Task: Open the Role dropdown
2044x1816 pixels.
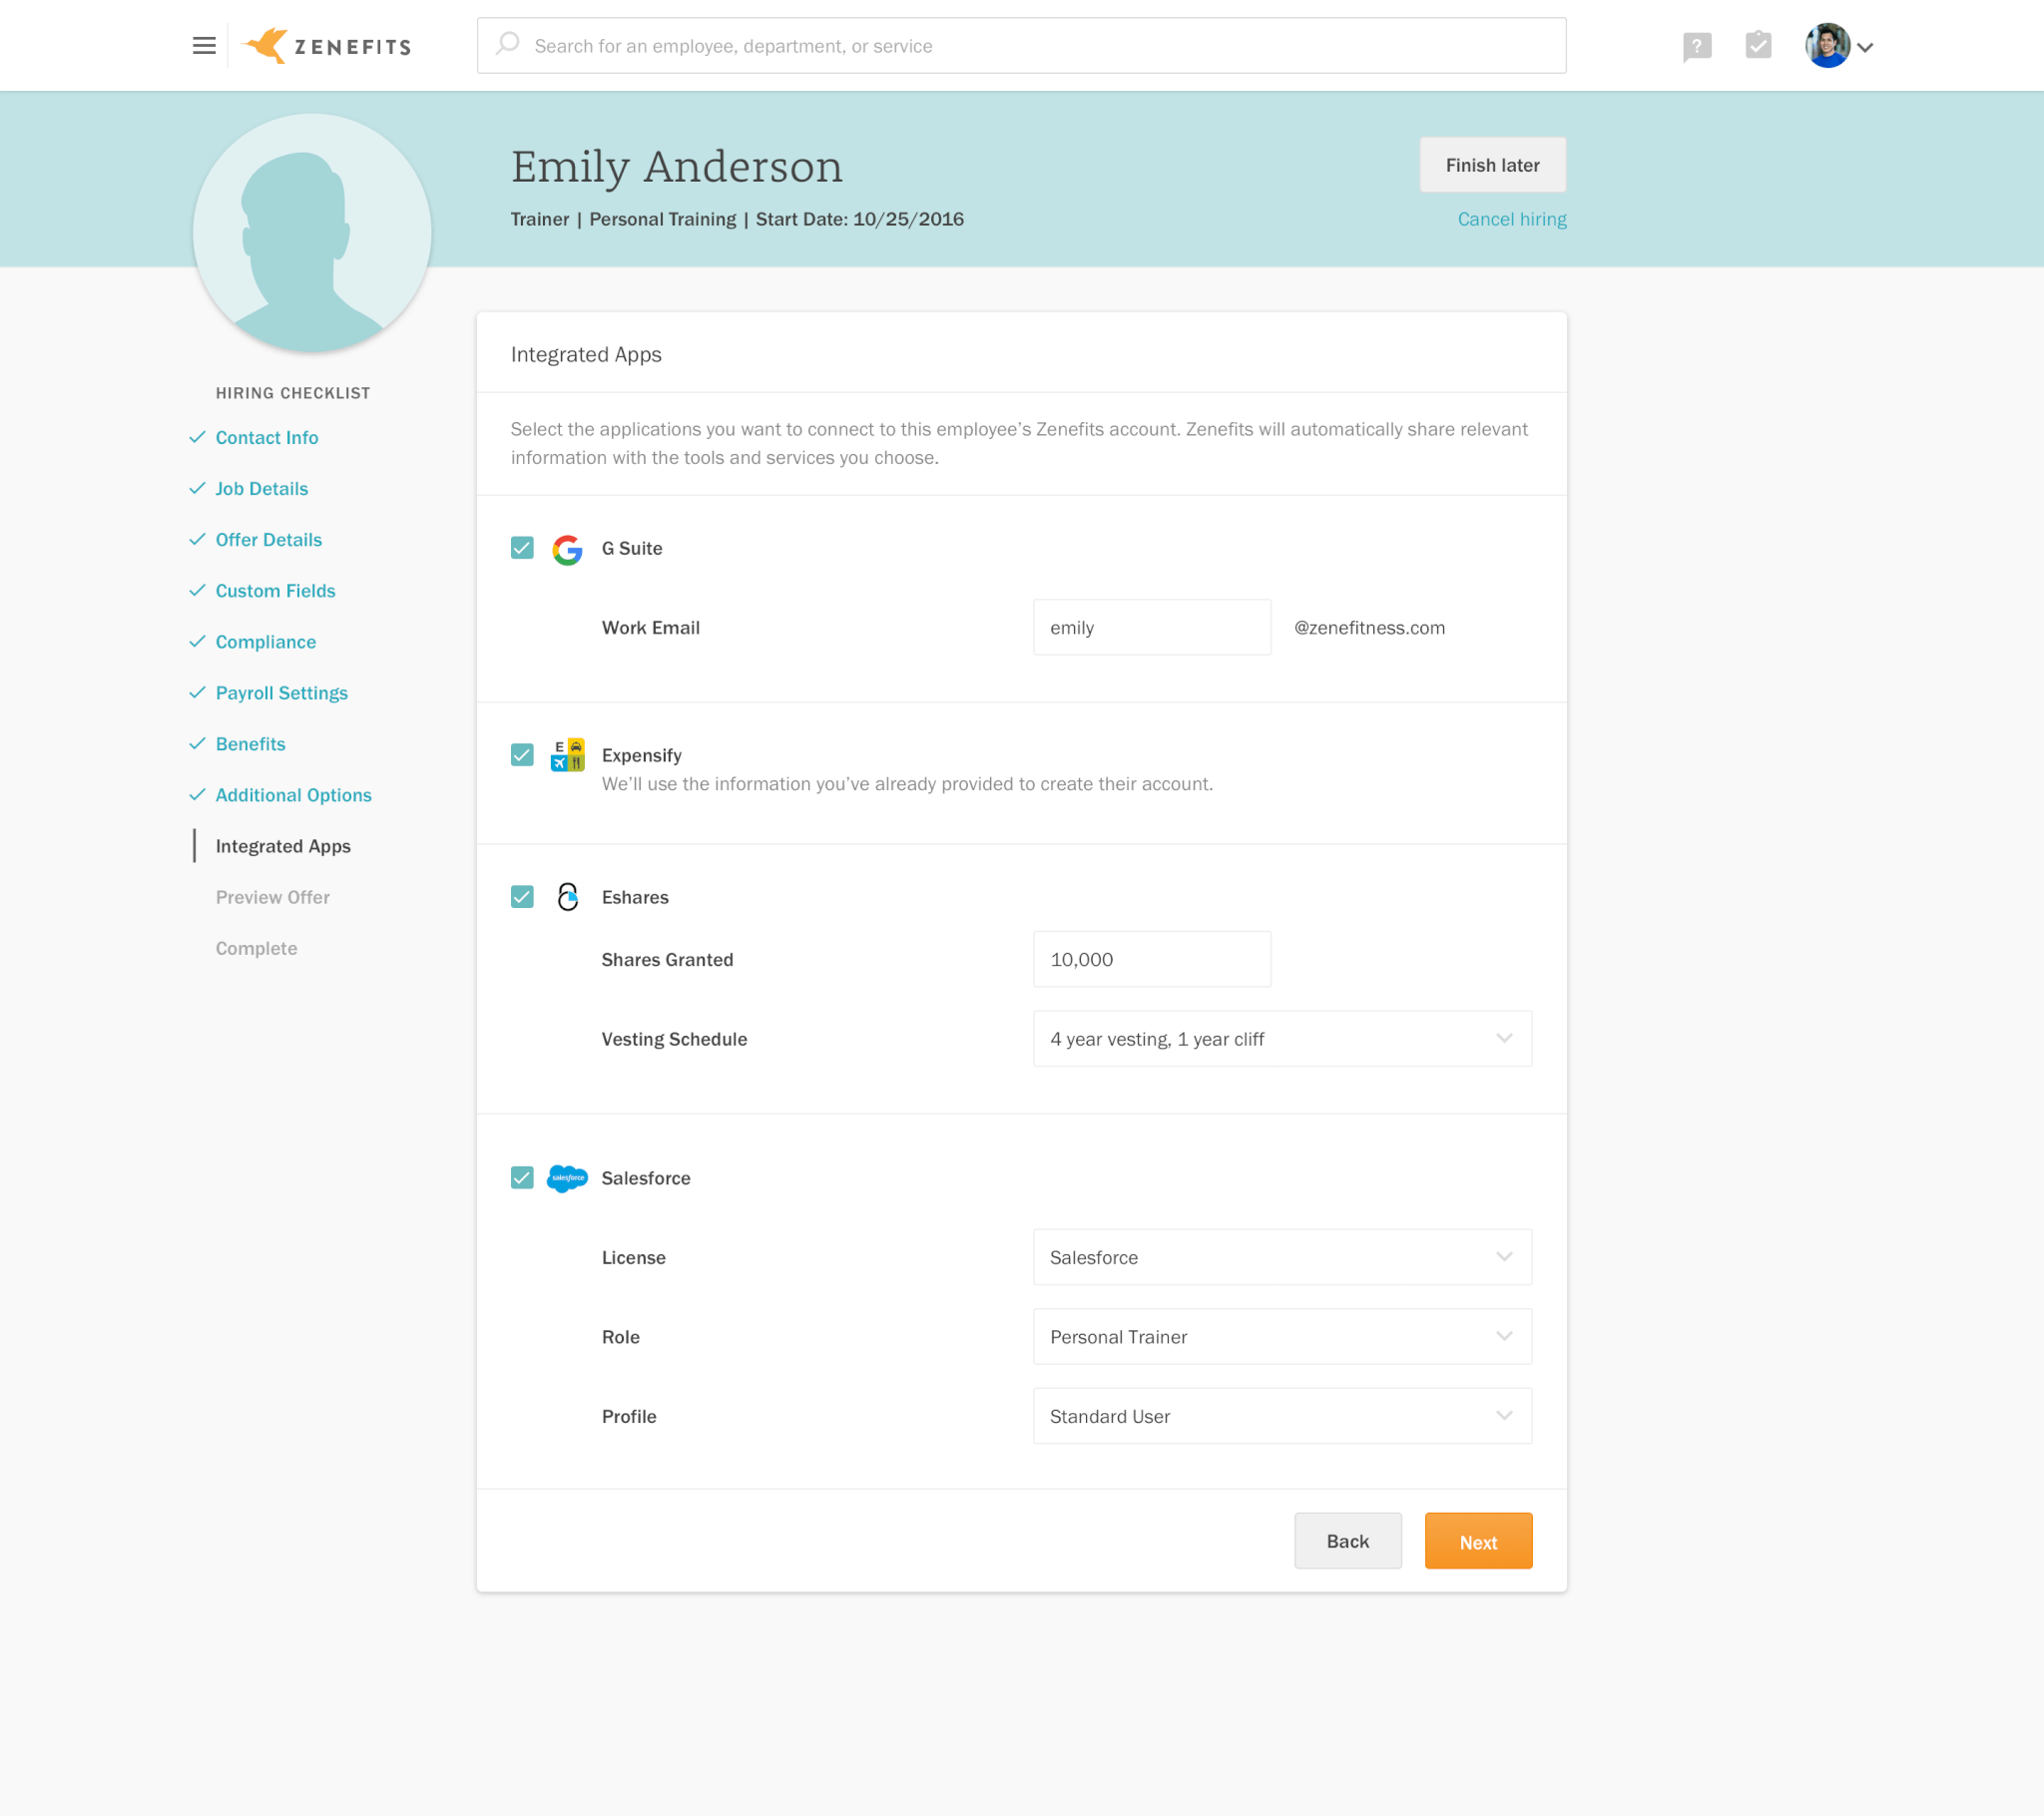Action: 1282,1337
